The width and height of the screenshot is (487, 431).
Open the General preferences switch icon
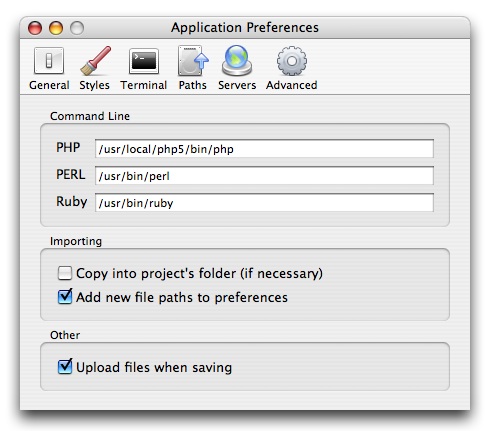49,61
